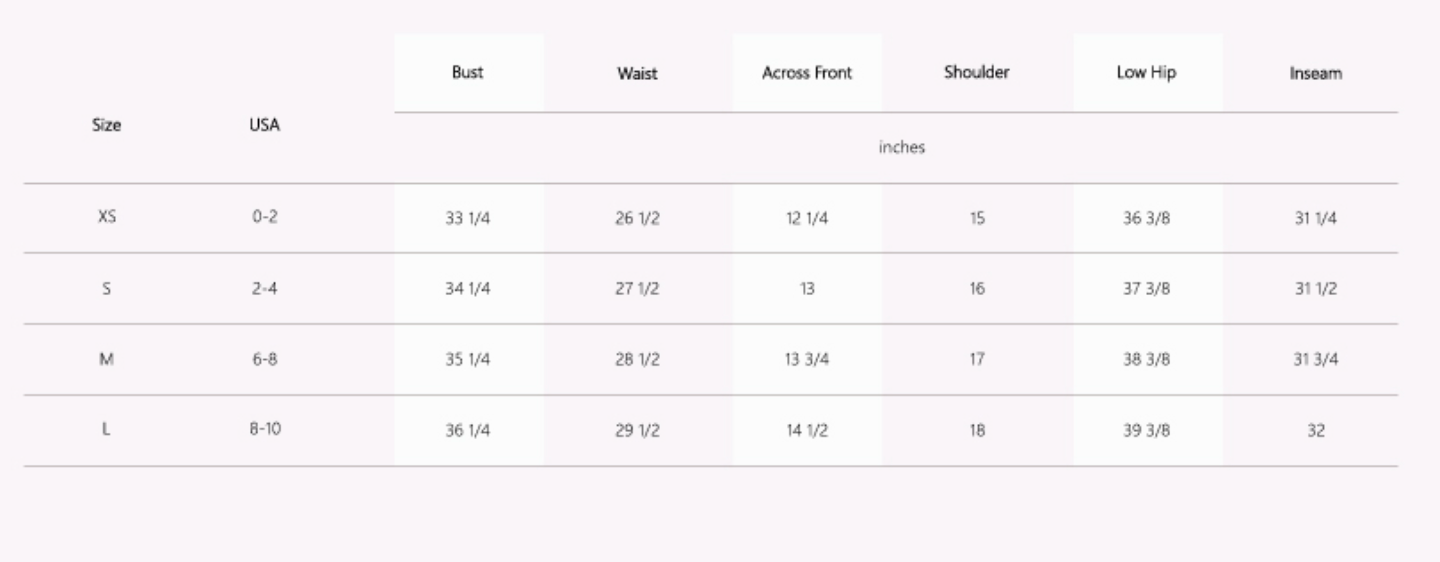Select the XS size row label
Viewport: 1440px width, 562px height.
point(106,218)
